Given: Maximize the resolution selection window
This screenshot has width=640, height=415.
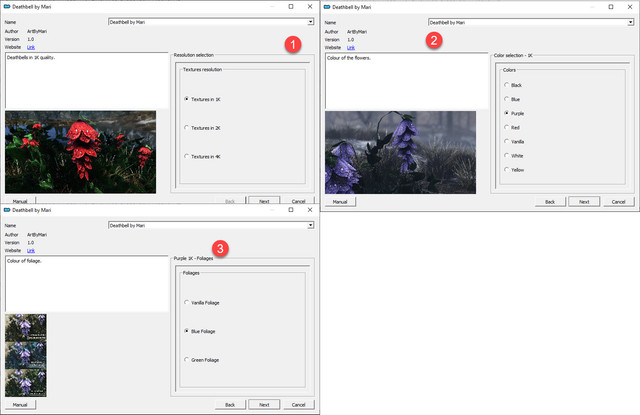Looking at the screenshot, I should tap(291, 7).
